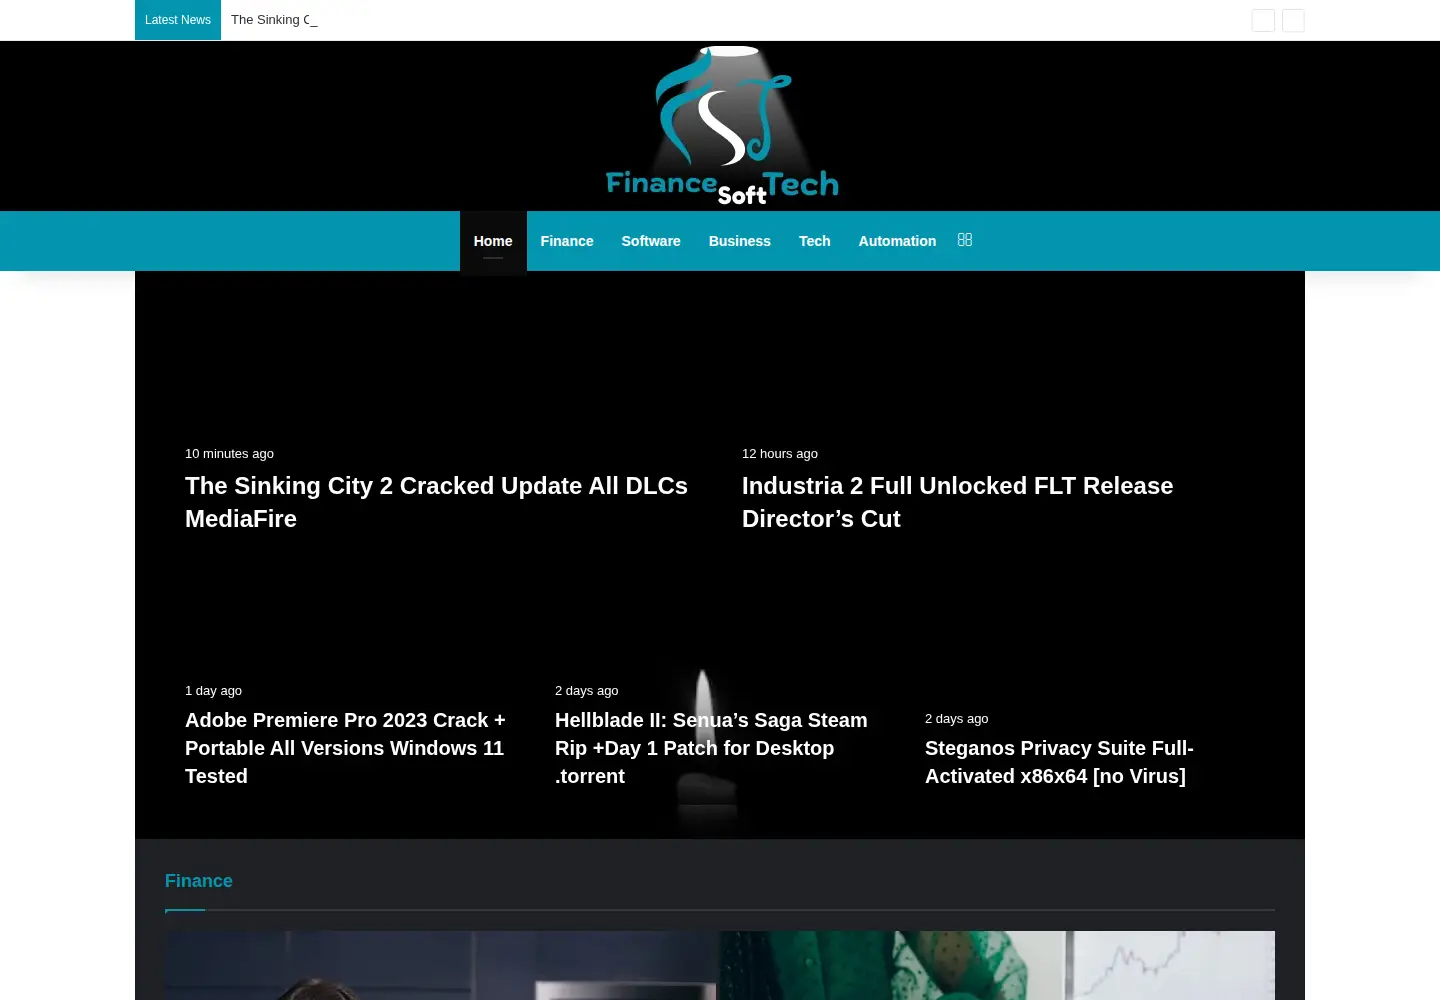Open the Automation menu item
Image resolution: width=1440 pixels, height=1000 pixels.
coord(897,241)
